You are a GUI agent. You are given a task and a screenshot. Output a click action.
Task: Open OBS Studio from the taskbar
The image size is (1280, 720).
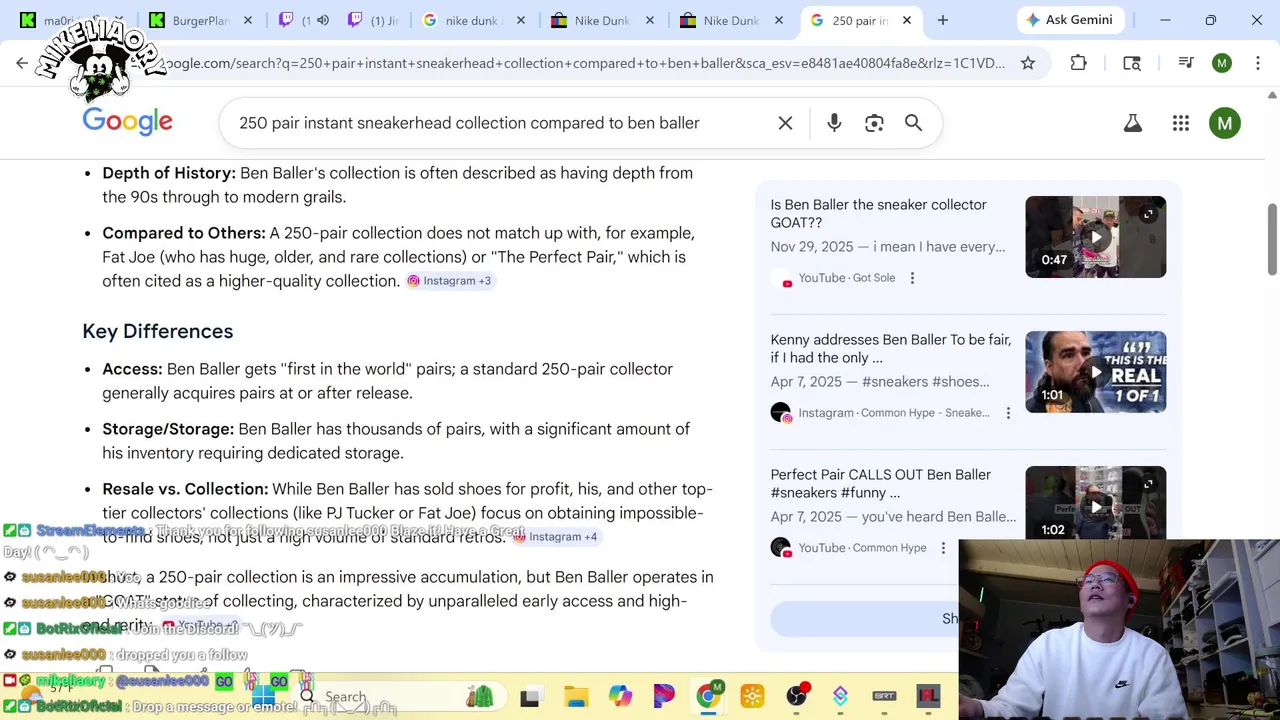coord(796,696)
